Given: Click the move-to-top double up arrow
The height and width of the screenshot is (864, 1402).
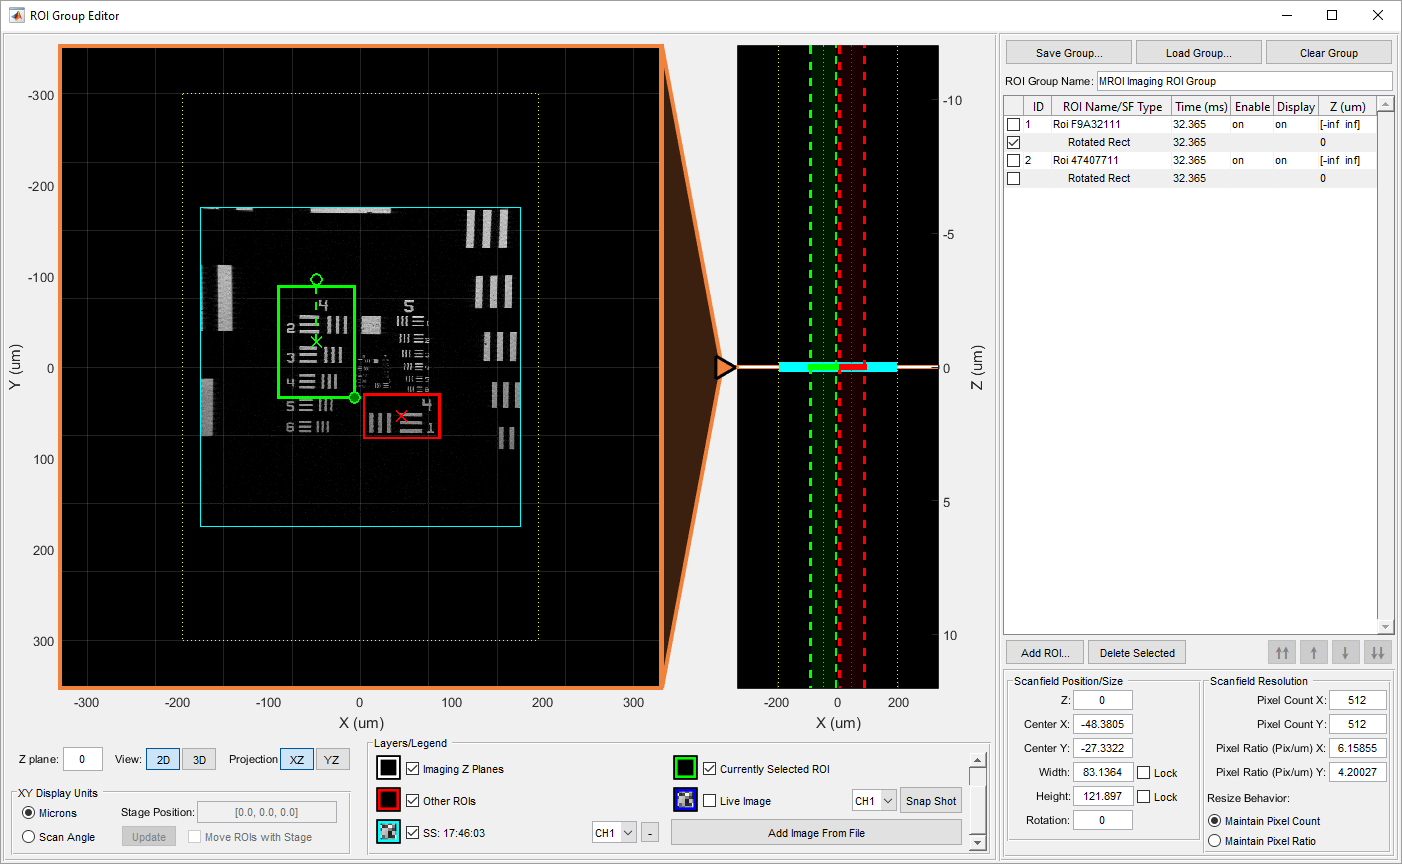Looking at the screenshot, I should click(1281, 653).
